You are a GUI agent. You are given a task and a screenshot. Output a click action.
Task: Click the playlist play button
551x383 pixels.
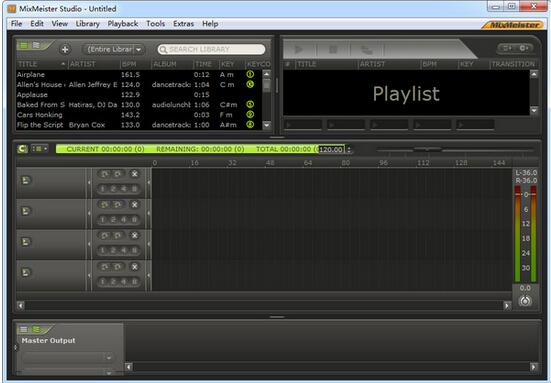click(x=299, y=50)
